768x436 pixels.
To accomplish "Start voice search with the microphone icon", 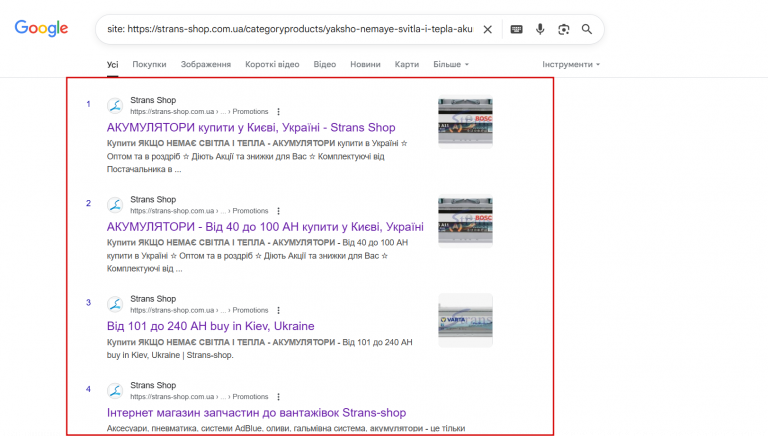I will (540, 29).
